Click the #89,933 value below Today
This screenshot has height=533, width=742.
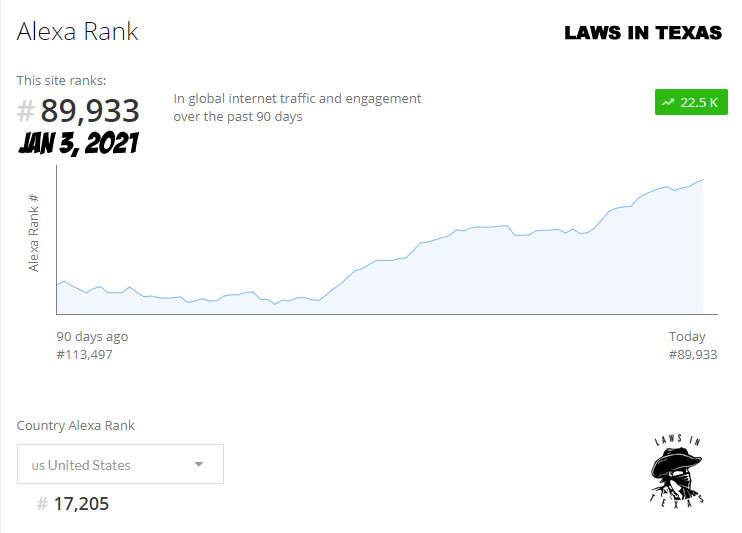click(x=693, y=355)
